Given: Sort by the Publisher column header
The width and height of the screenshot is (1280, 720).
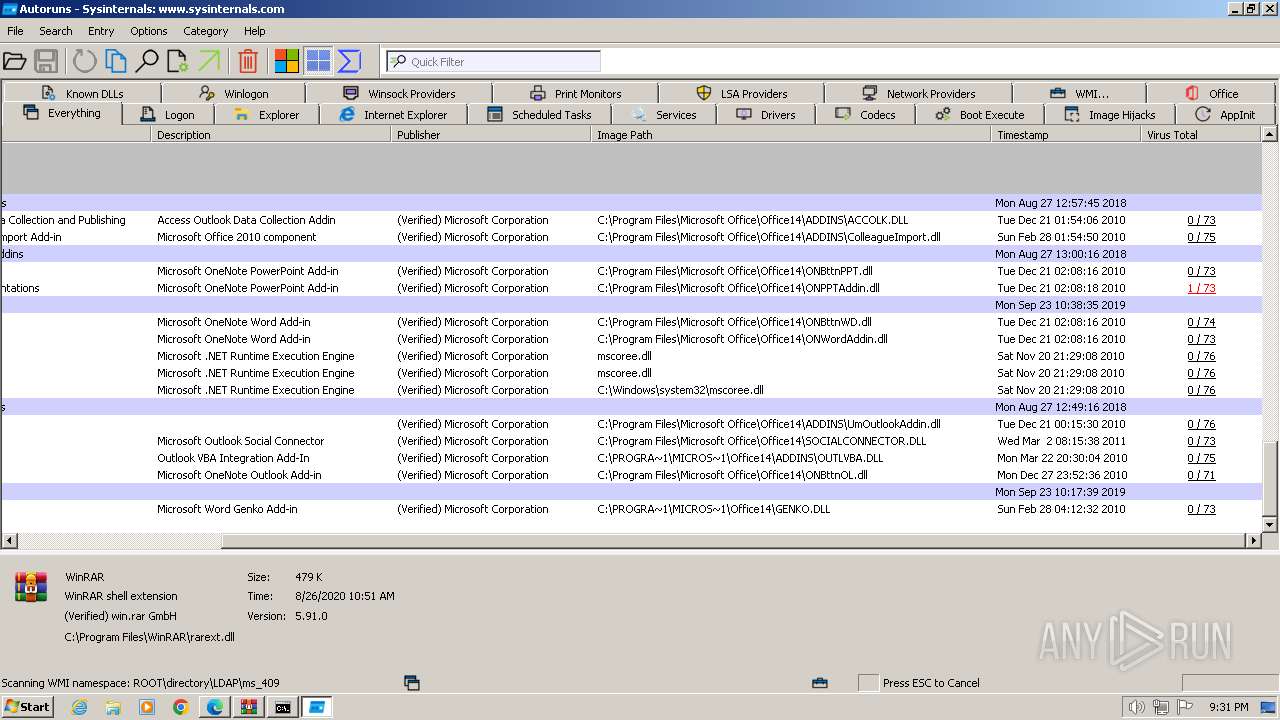Looking at the screenshot, I should coord(491,134).
